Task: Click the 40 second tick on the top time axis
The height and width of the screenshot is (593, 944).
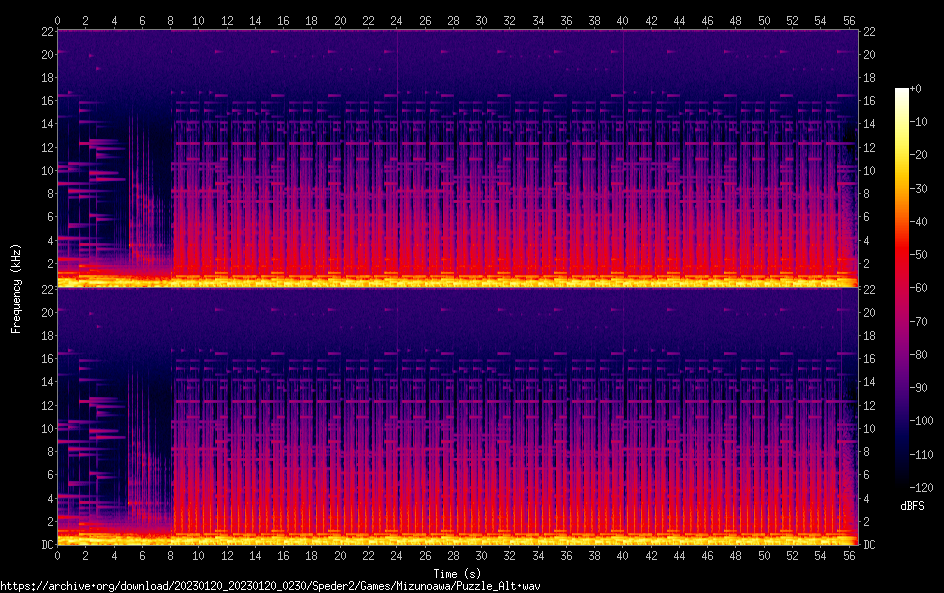Action: point(623,20)
